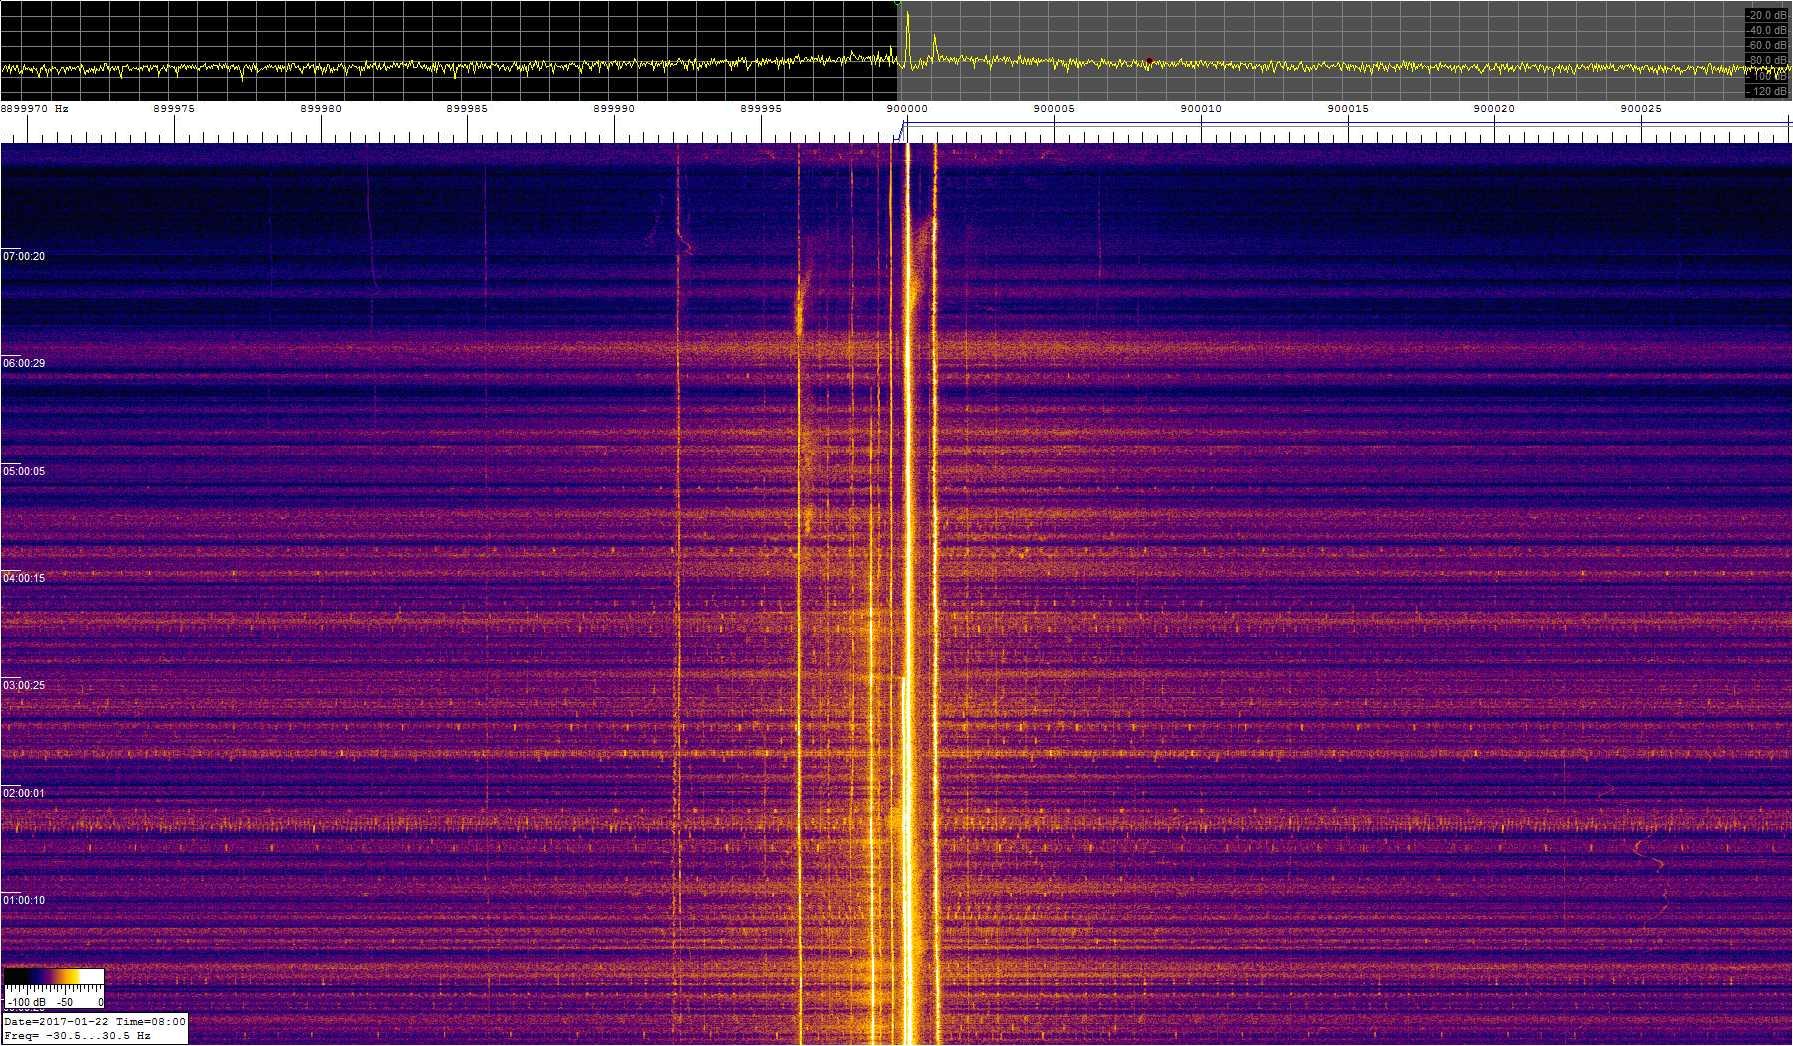
Task: Click the -50 color legend label
Action: click(65, 1002)
